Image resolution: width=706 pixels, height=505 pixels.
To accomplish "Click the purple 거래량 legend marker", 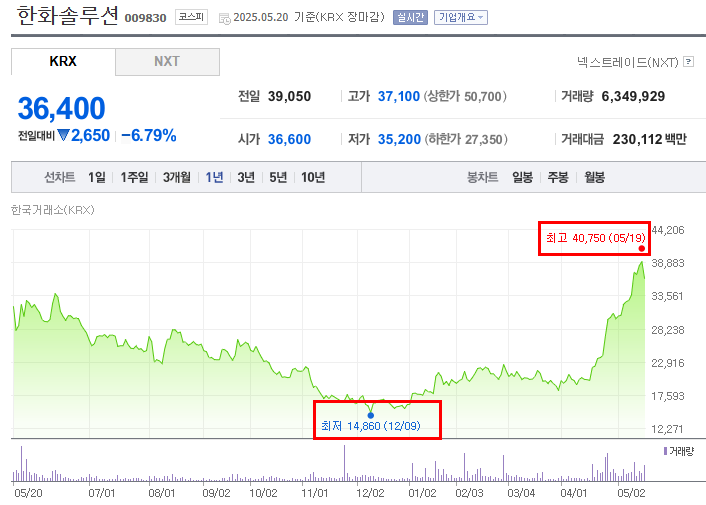I will tap(665, 451).
